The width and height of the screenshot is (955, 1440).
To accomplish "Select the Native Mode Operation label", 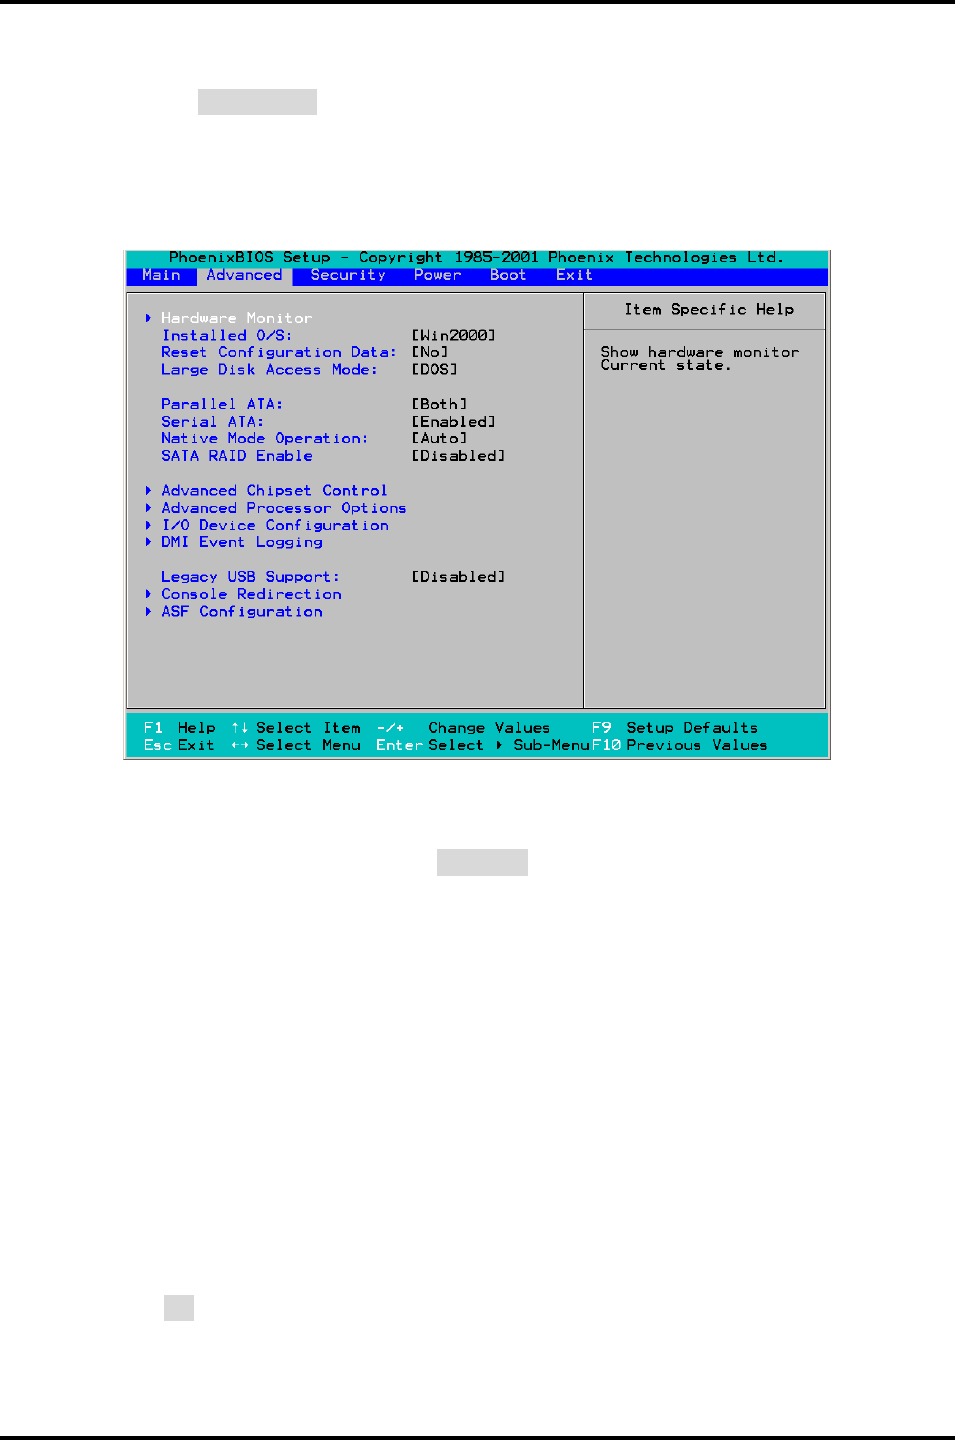I will click(265, 438).
